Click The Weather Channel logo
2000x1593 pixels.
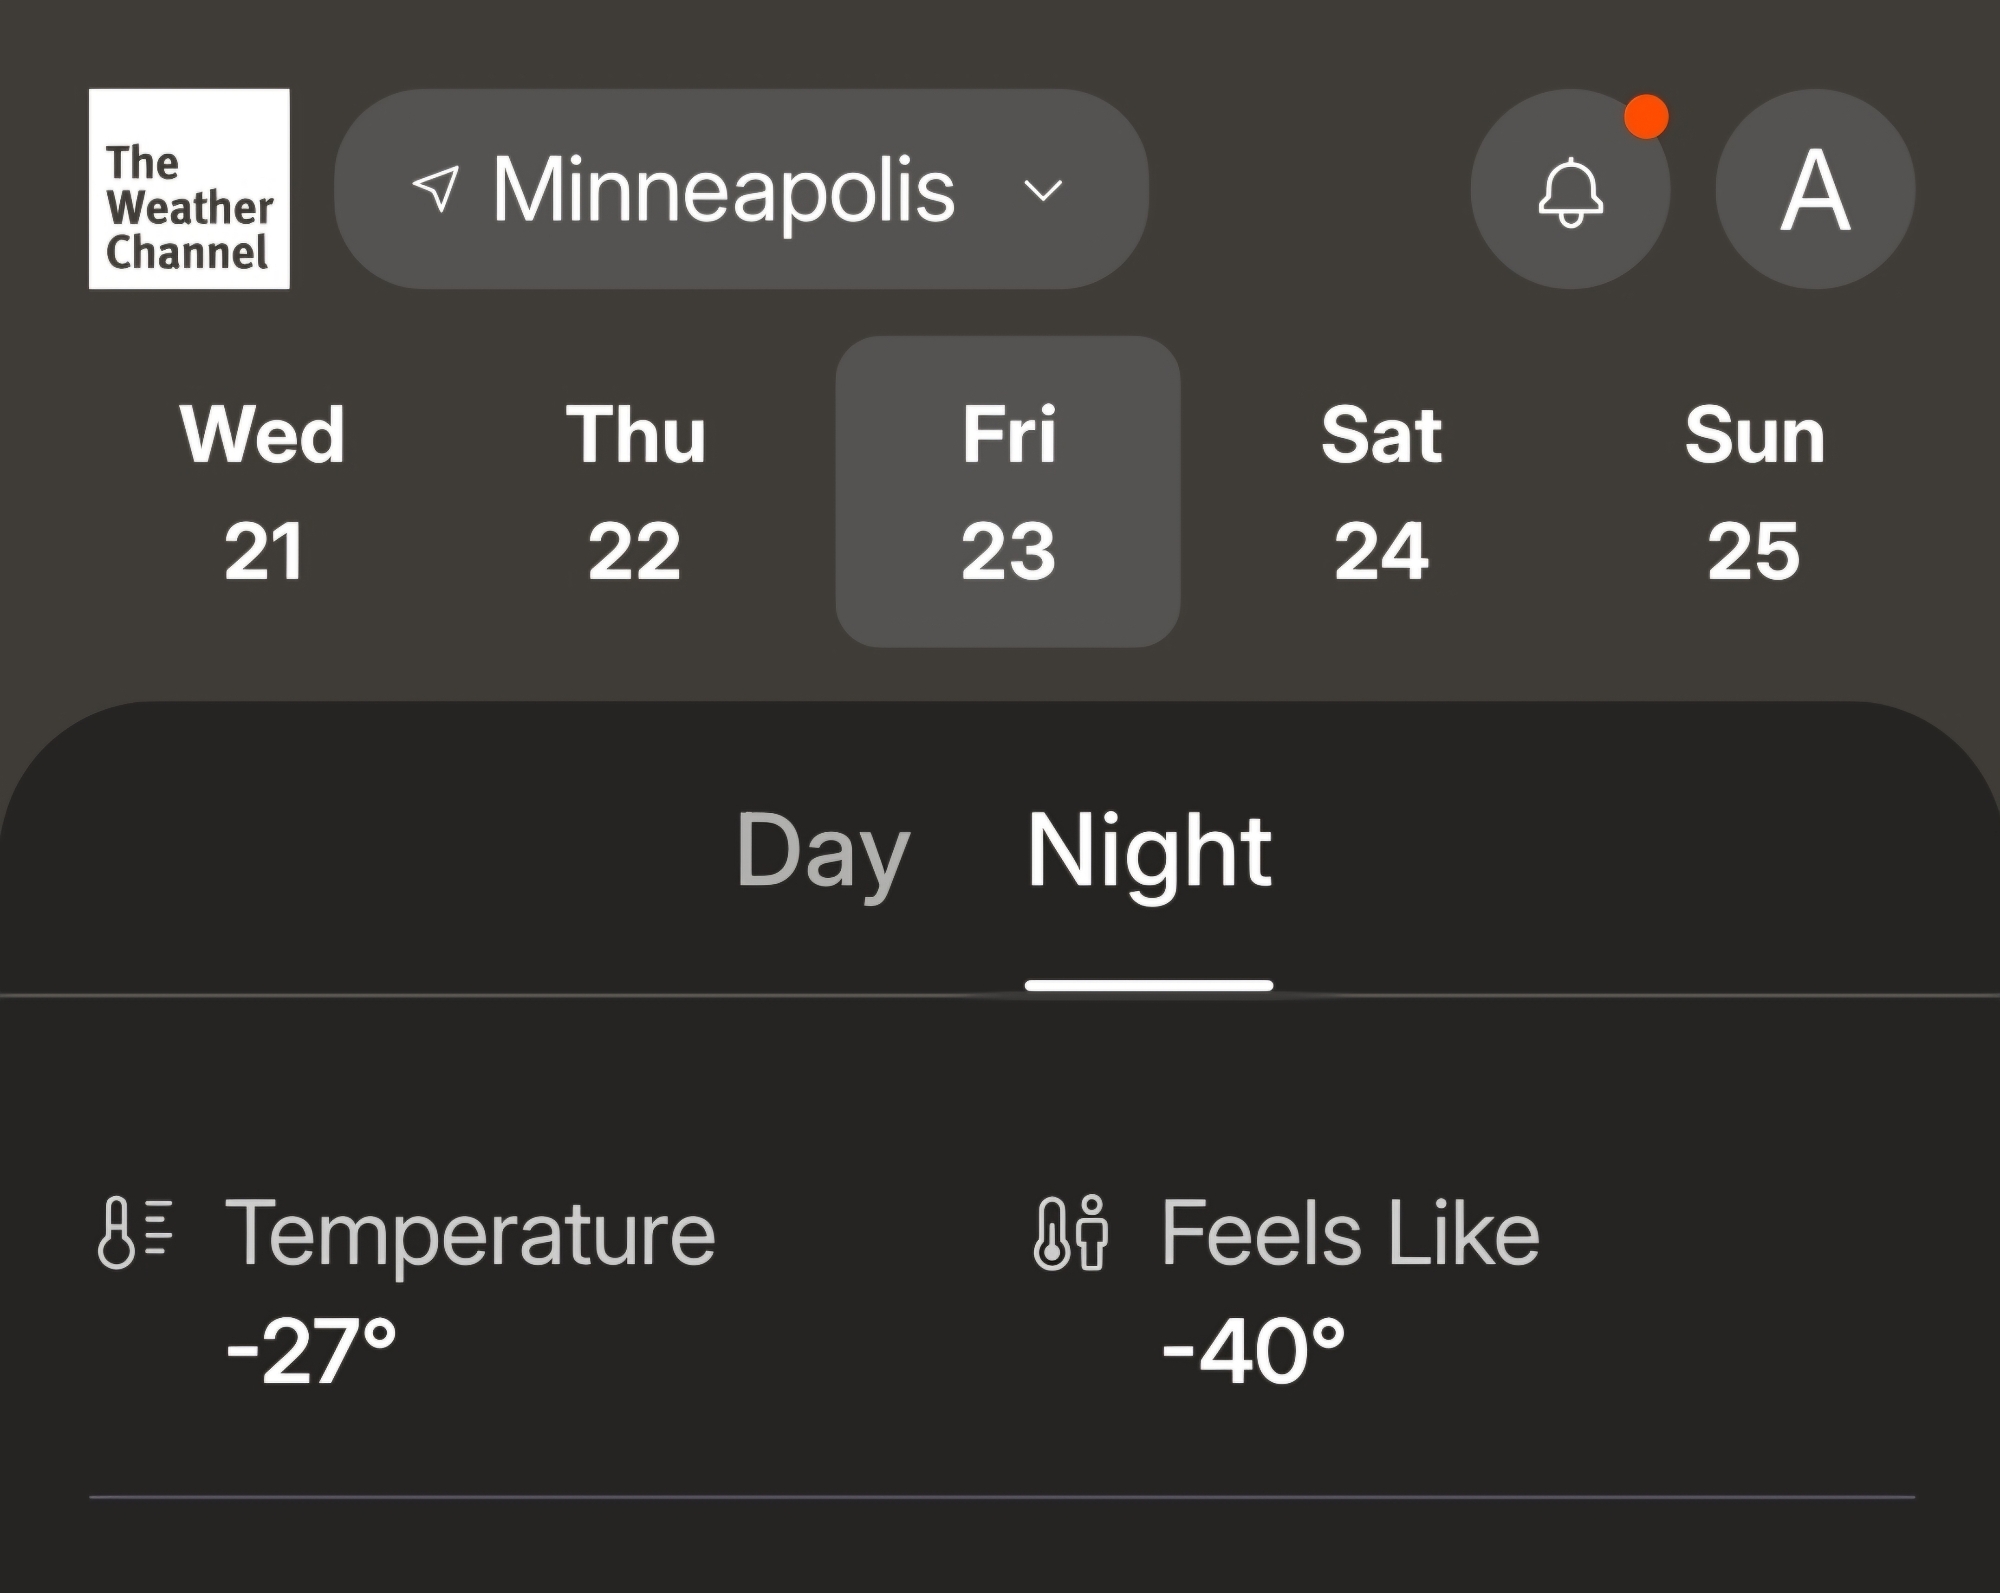[x=189, y=189]
